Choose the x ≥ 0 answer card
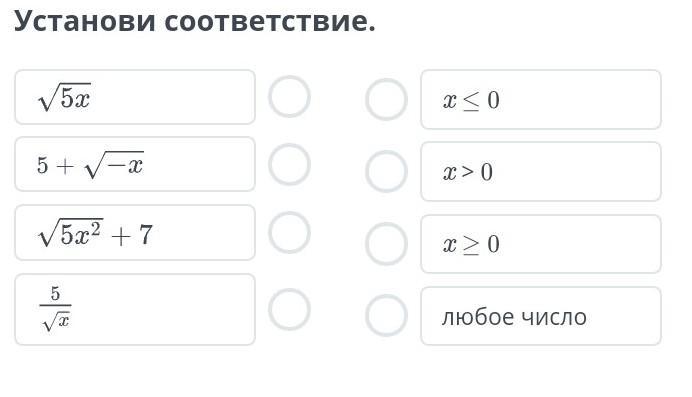Viewport: 692px width, 397px height. [541, 244]
